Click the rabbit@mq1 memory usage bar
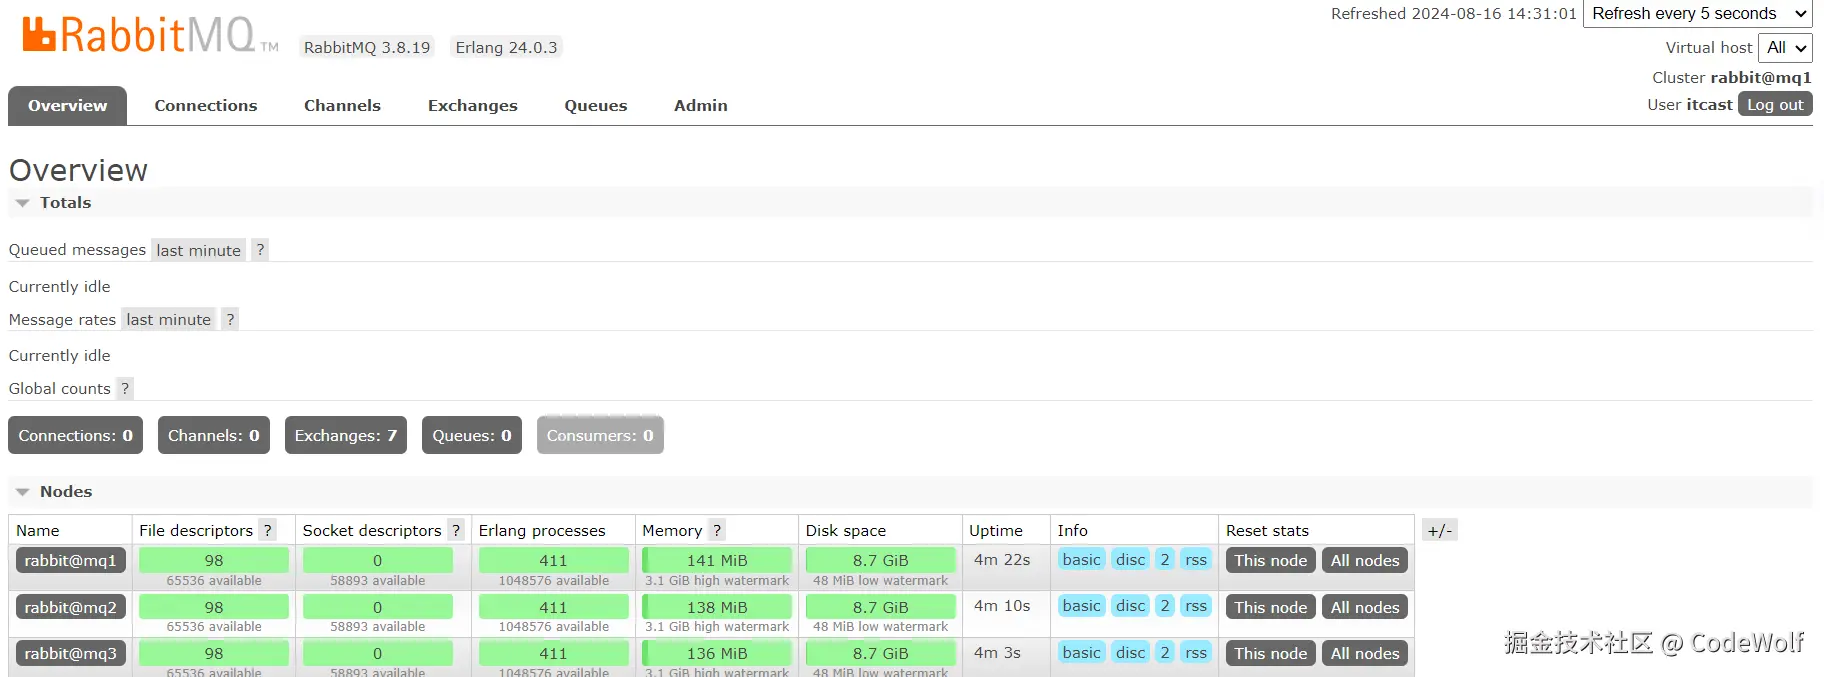The height and width of the screenshot is (677, 1824). coord(717,560)
